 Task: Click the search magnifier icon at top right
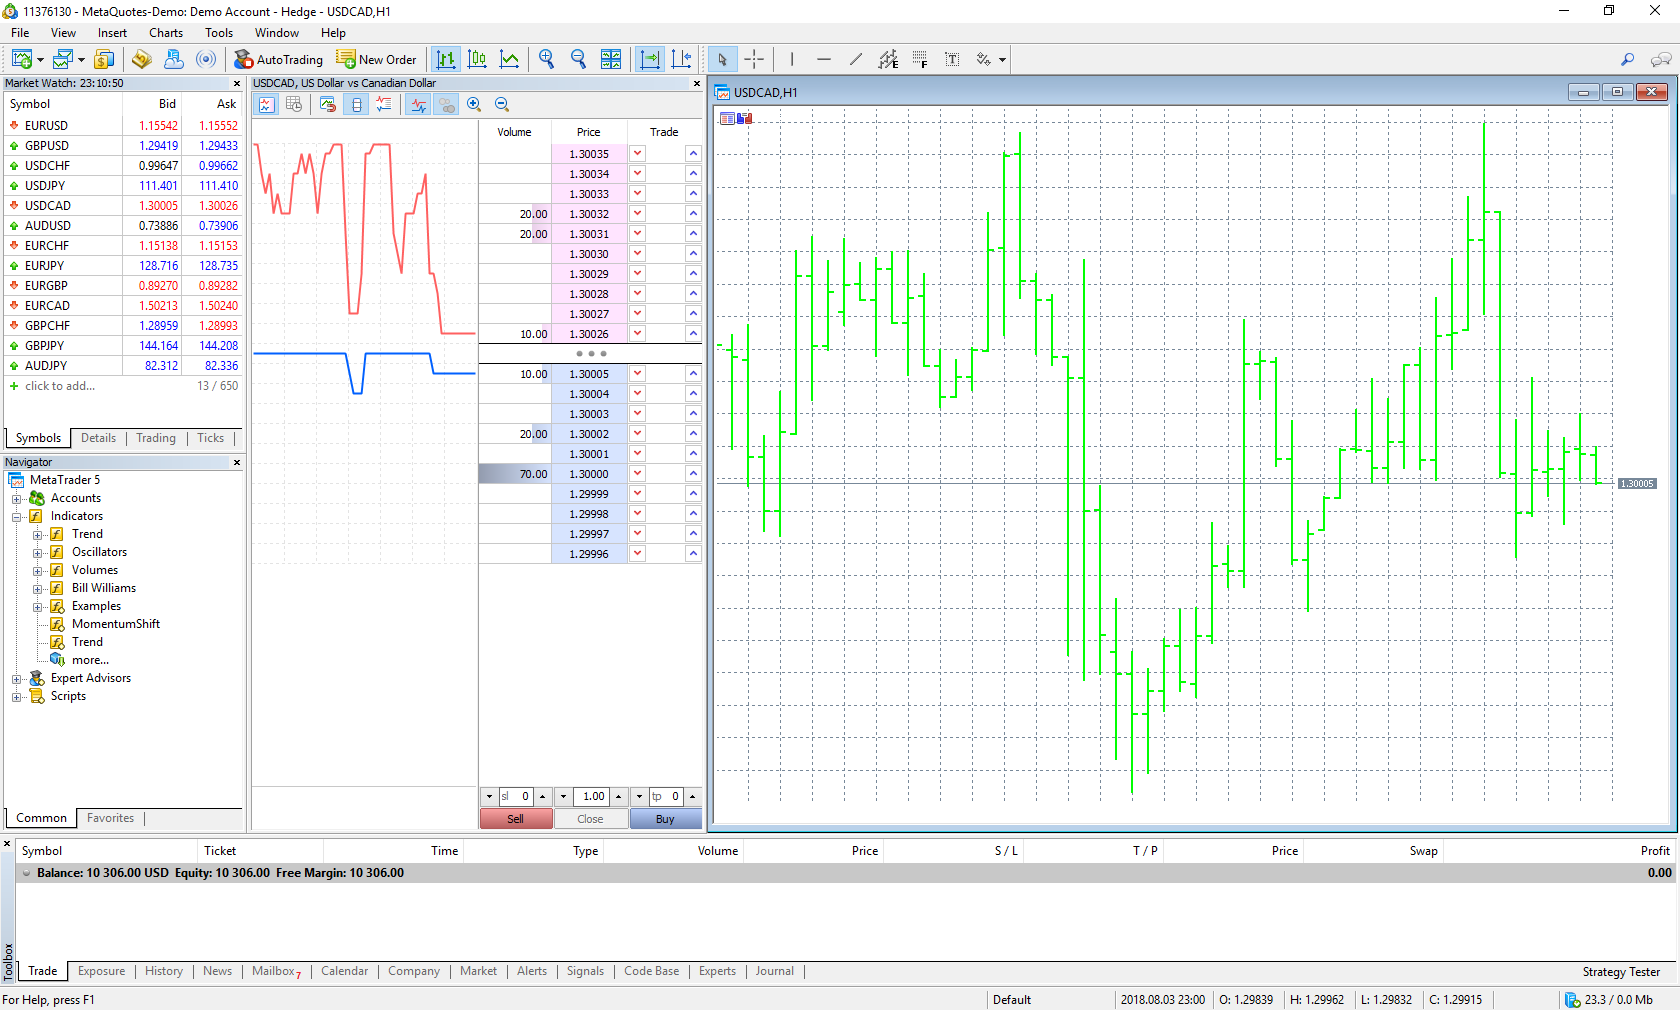pyautogui.click(x=1627, y=60)
